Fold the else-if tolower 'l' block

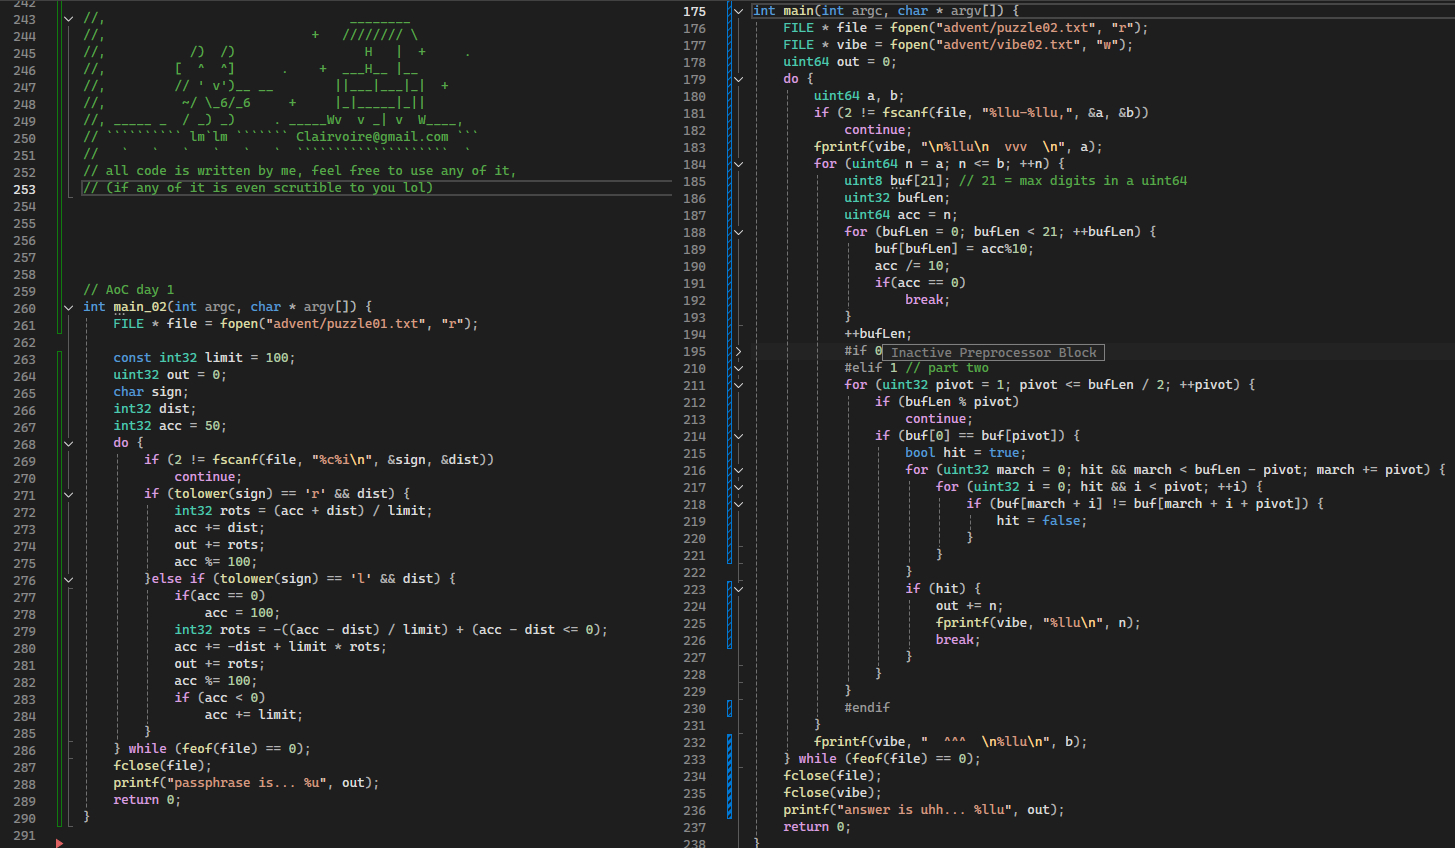(68, 579)
